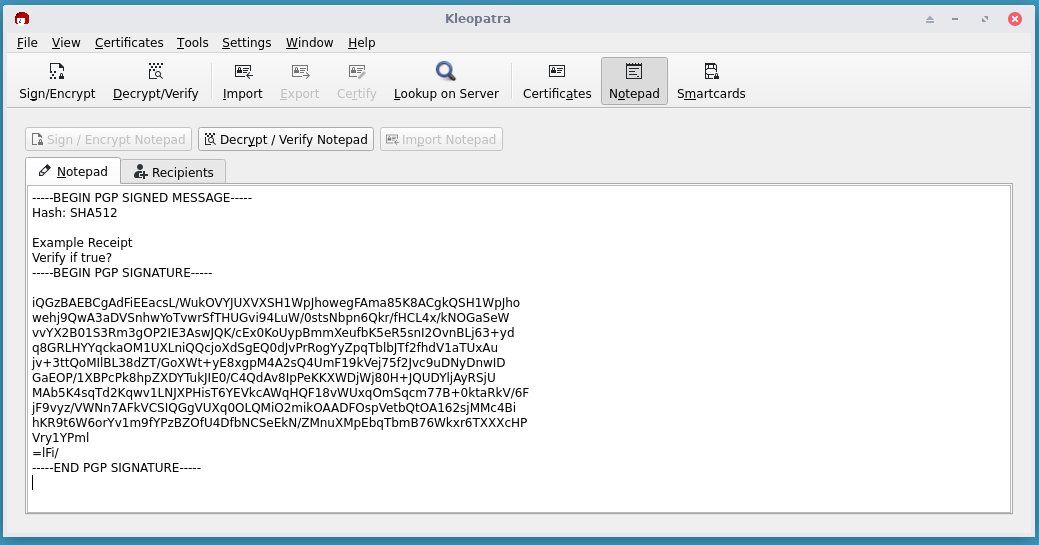Click signature line starting with q8GRLHYYqckaOM1

265,348
